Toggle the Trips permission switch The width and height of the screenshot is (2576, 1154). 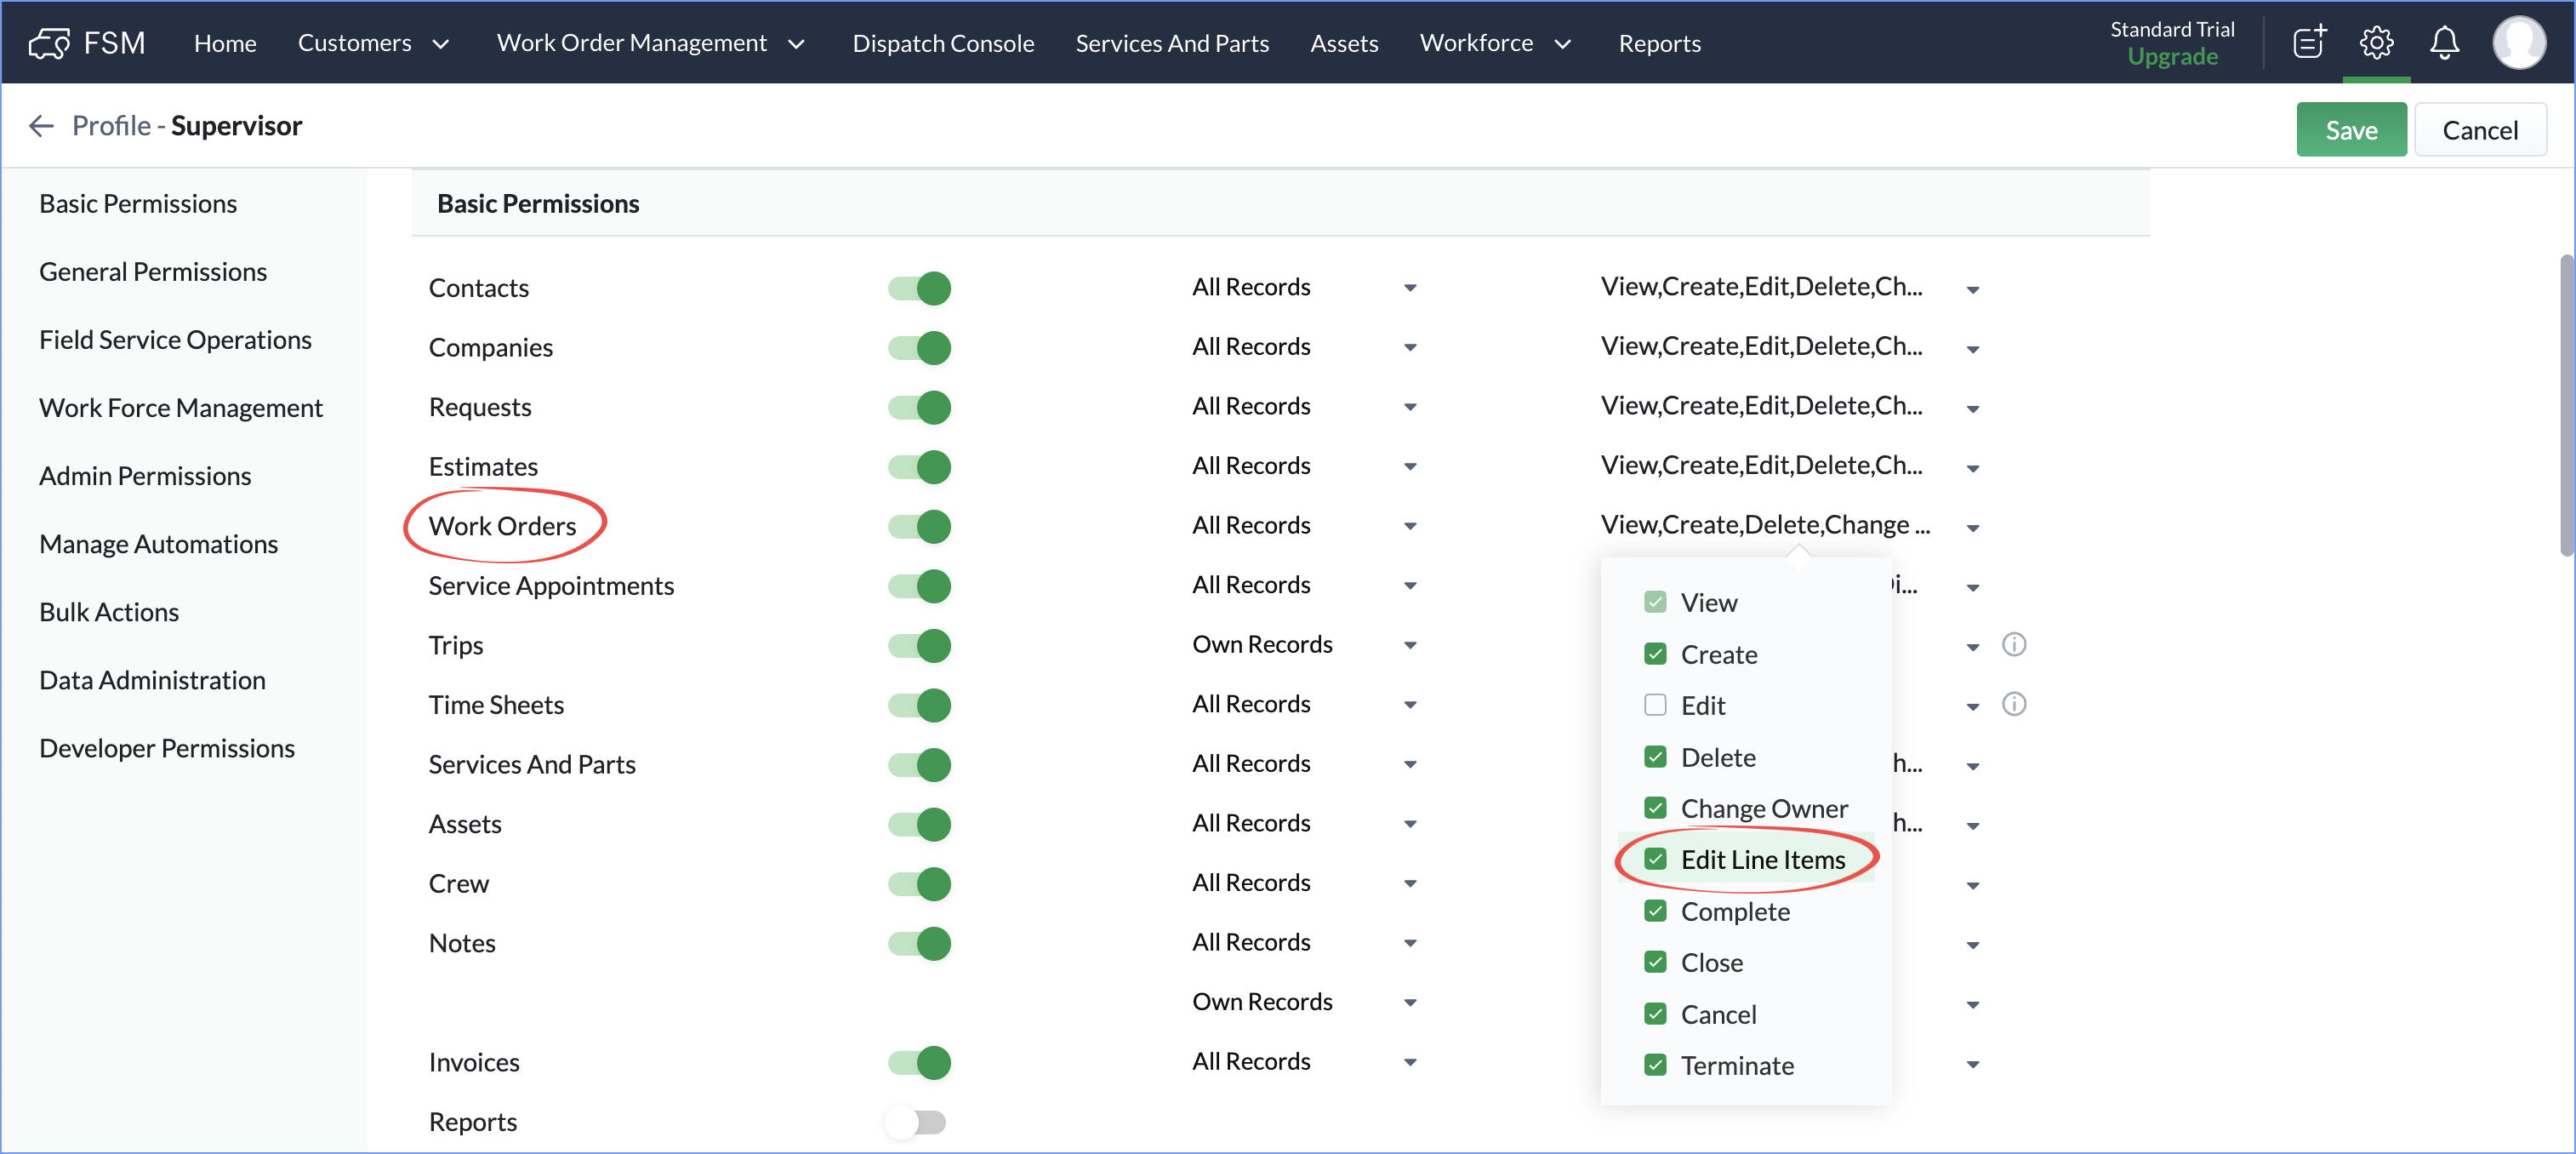tap(919, 645)
